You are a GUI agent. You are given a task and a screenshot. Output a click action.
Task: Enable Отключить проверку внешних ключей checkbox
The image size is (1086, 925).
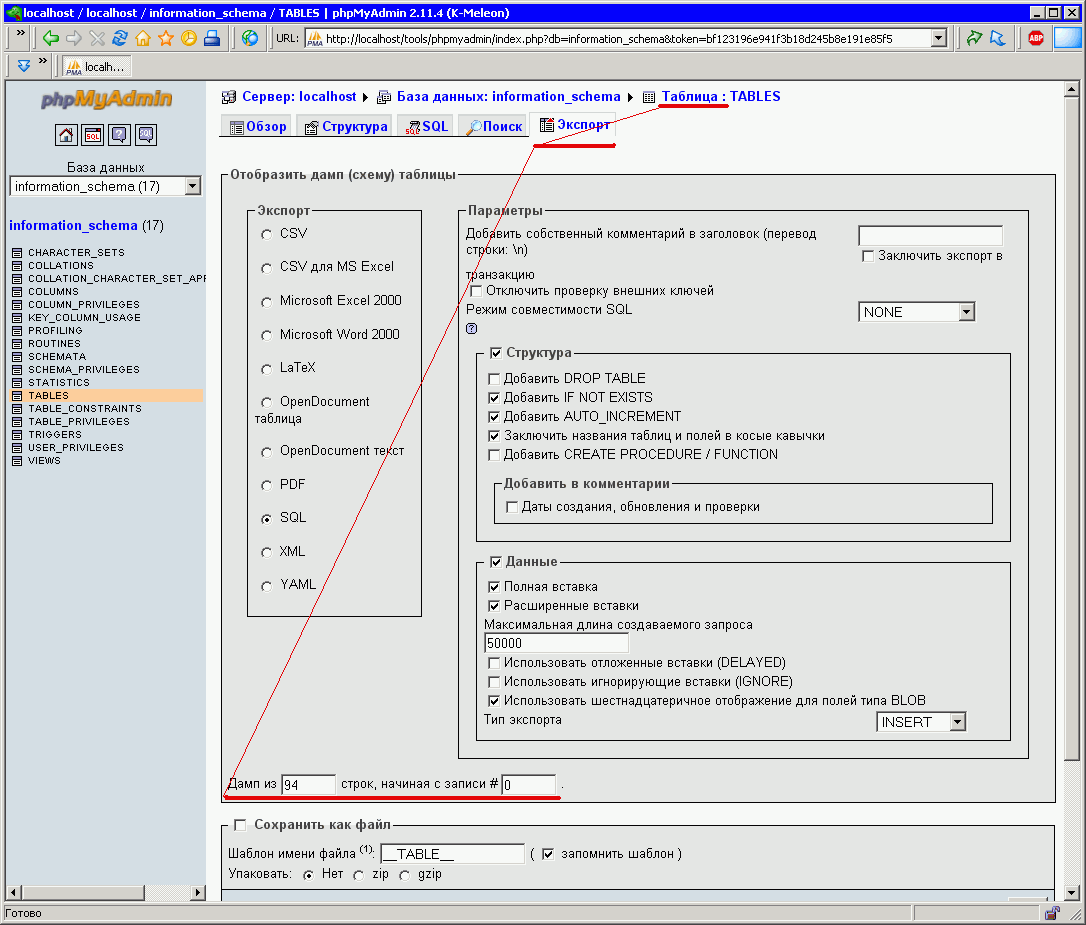point(476,291)
